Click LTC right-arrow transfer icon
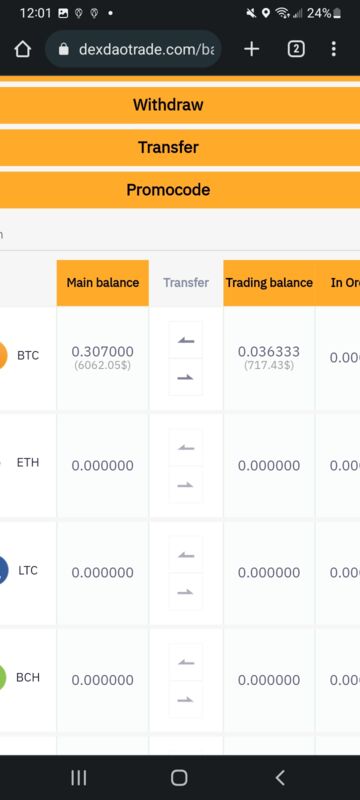 [x=186, y=591]
